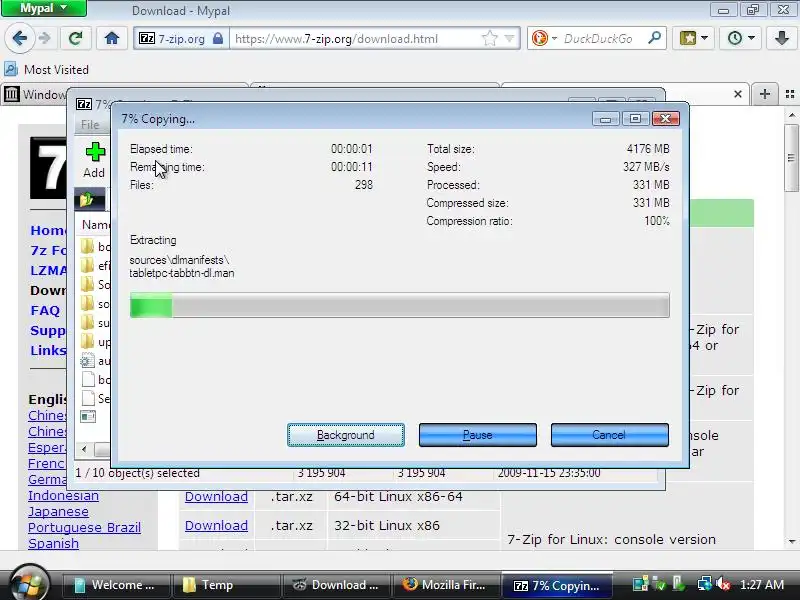Image resolution: width=800 pixels, height=600 pixels.
Task: Click the magnifier search icon
Action: point(654,38)
